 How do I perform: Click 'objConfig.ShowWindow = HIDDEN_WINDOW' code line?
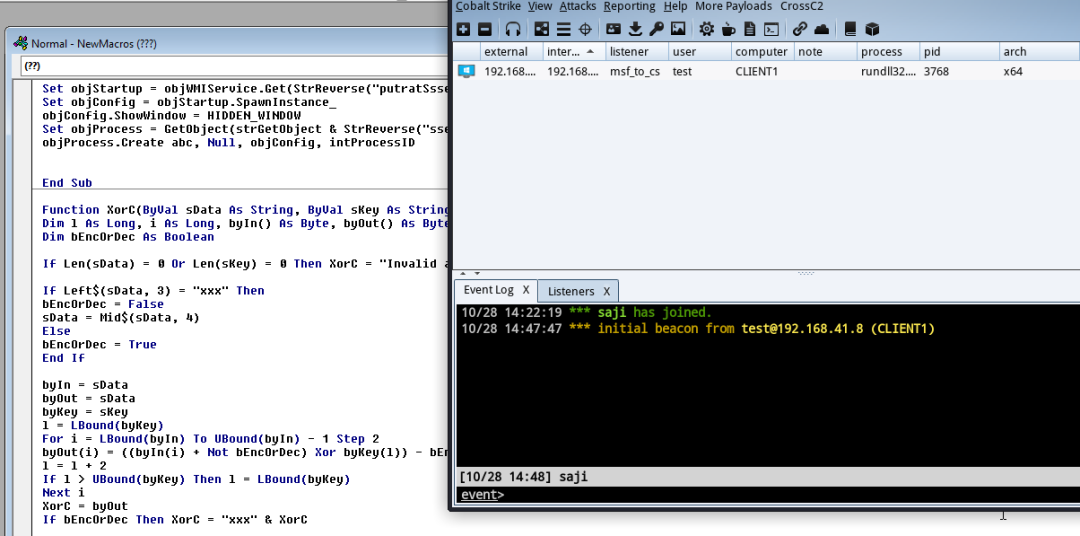[x=172, y=116]
